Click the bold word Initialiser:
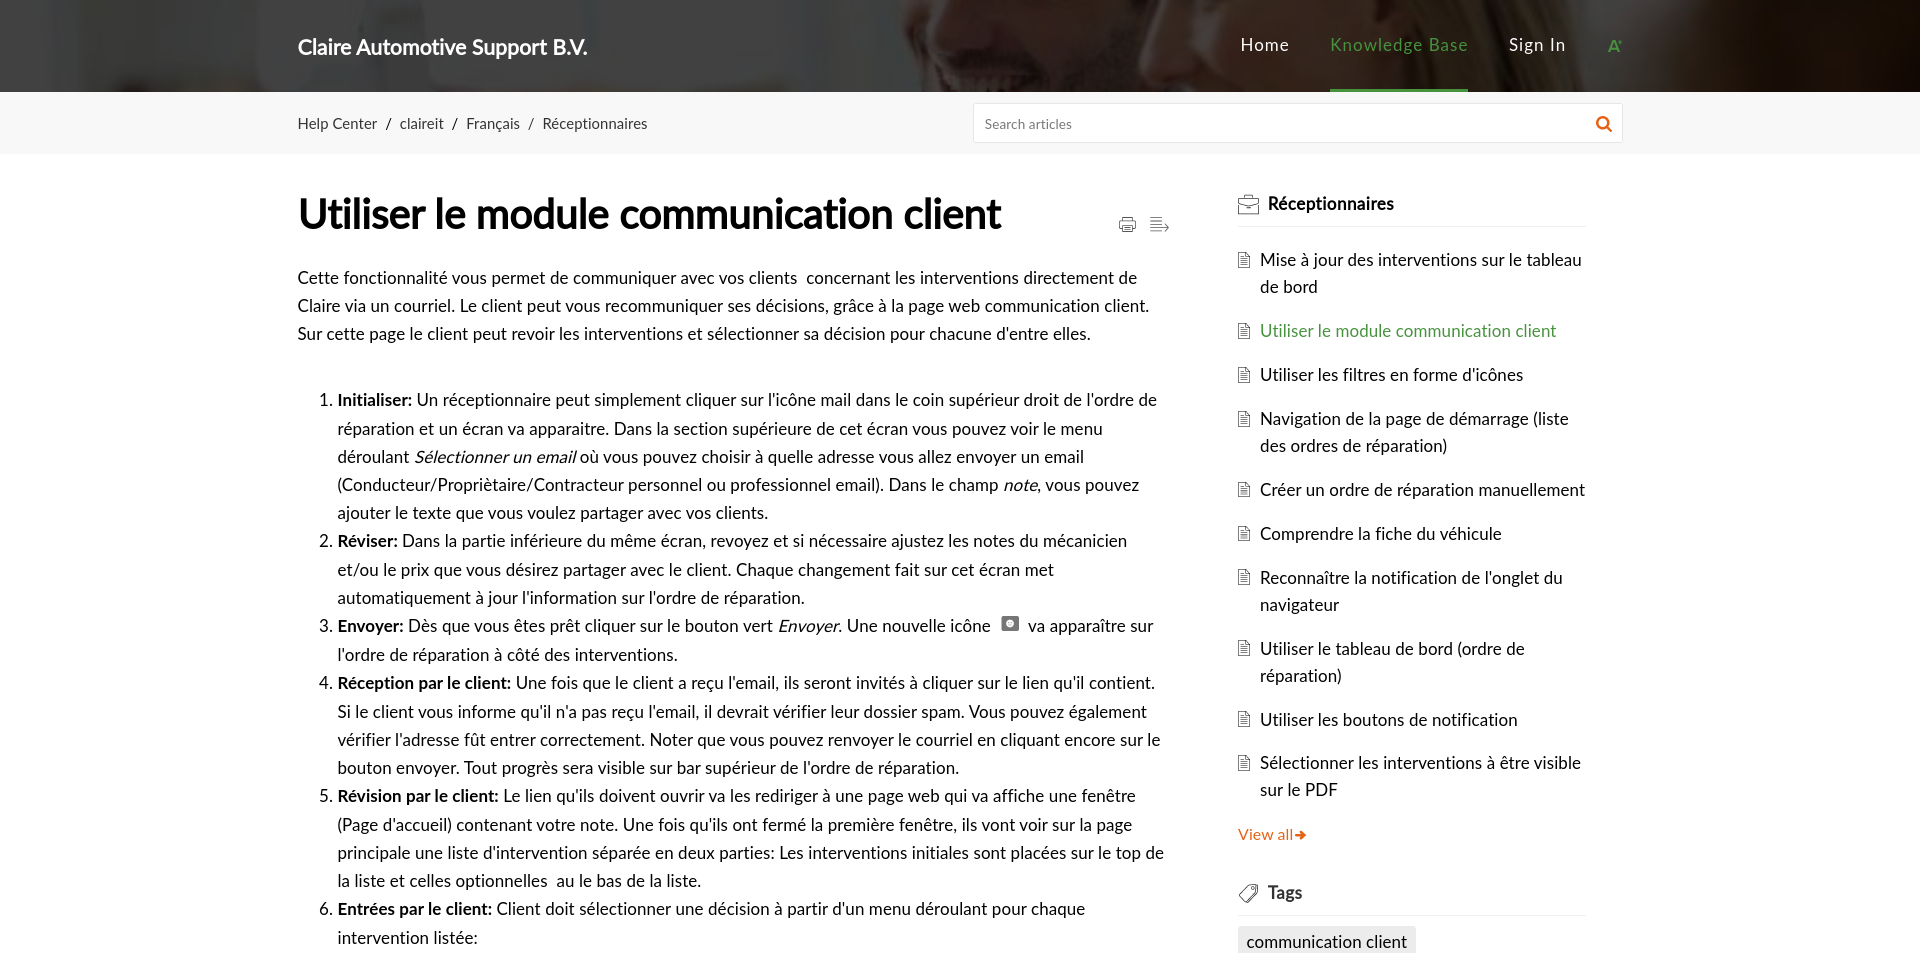The height and width of the screenshot is (953, 1920). [374, 400]
